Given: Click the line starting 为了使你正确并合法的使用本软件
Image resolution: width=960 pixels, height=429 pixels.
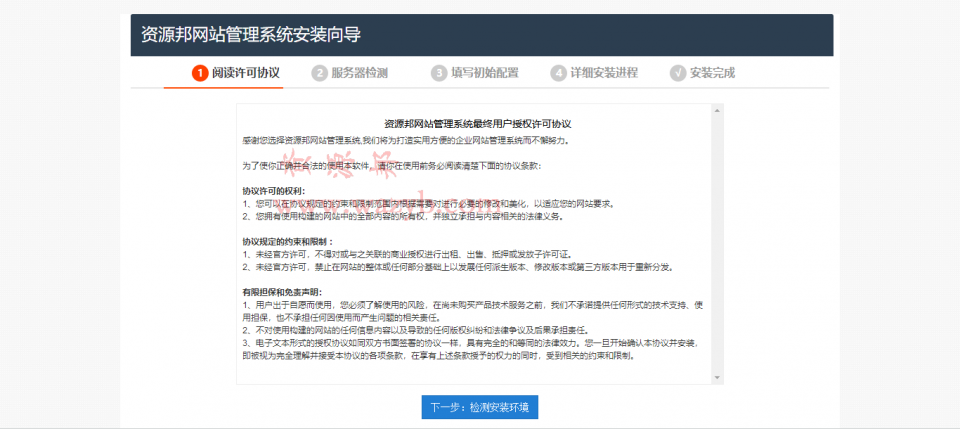Looking at the screenshot, I should click(x=392, y=166).
